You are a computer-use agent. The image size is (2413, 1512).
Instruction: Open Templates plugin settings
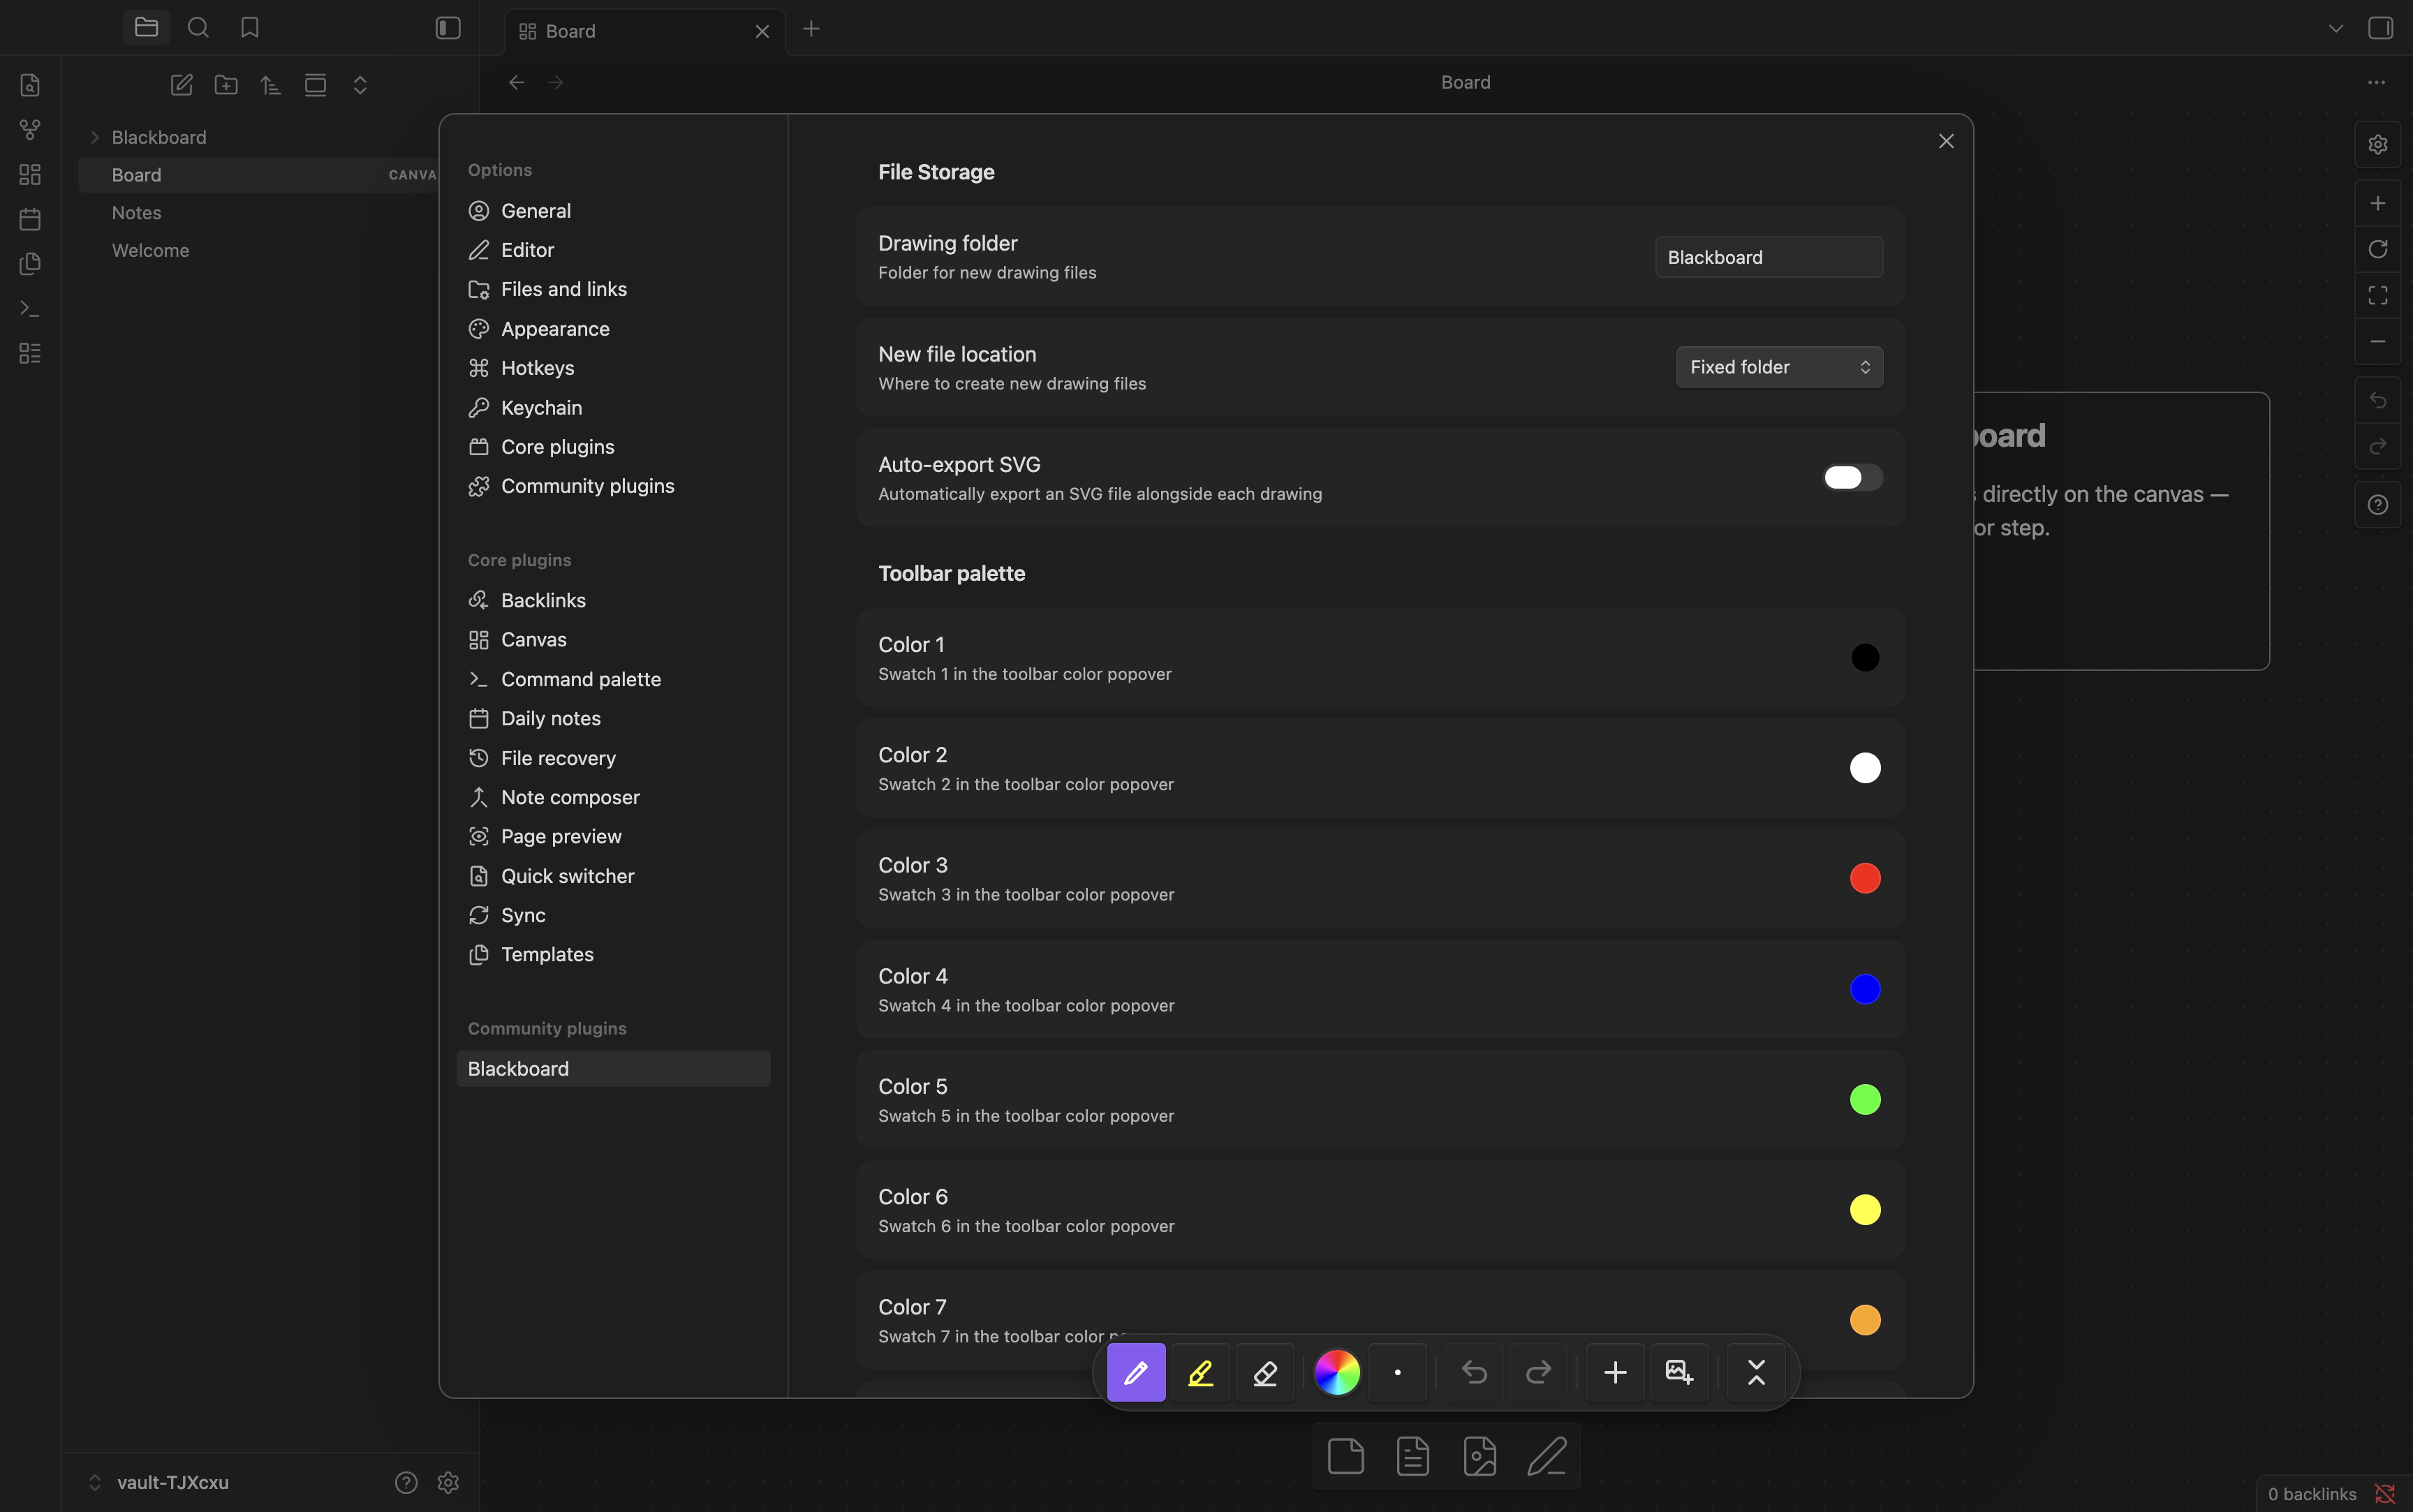pyautogui.click(x=613, y=954)
